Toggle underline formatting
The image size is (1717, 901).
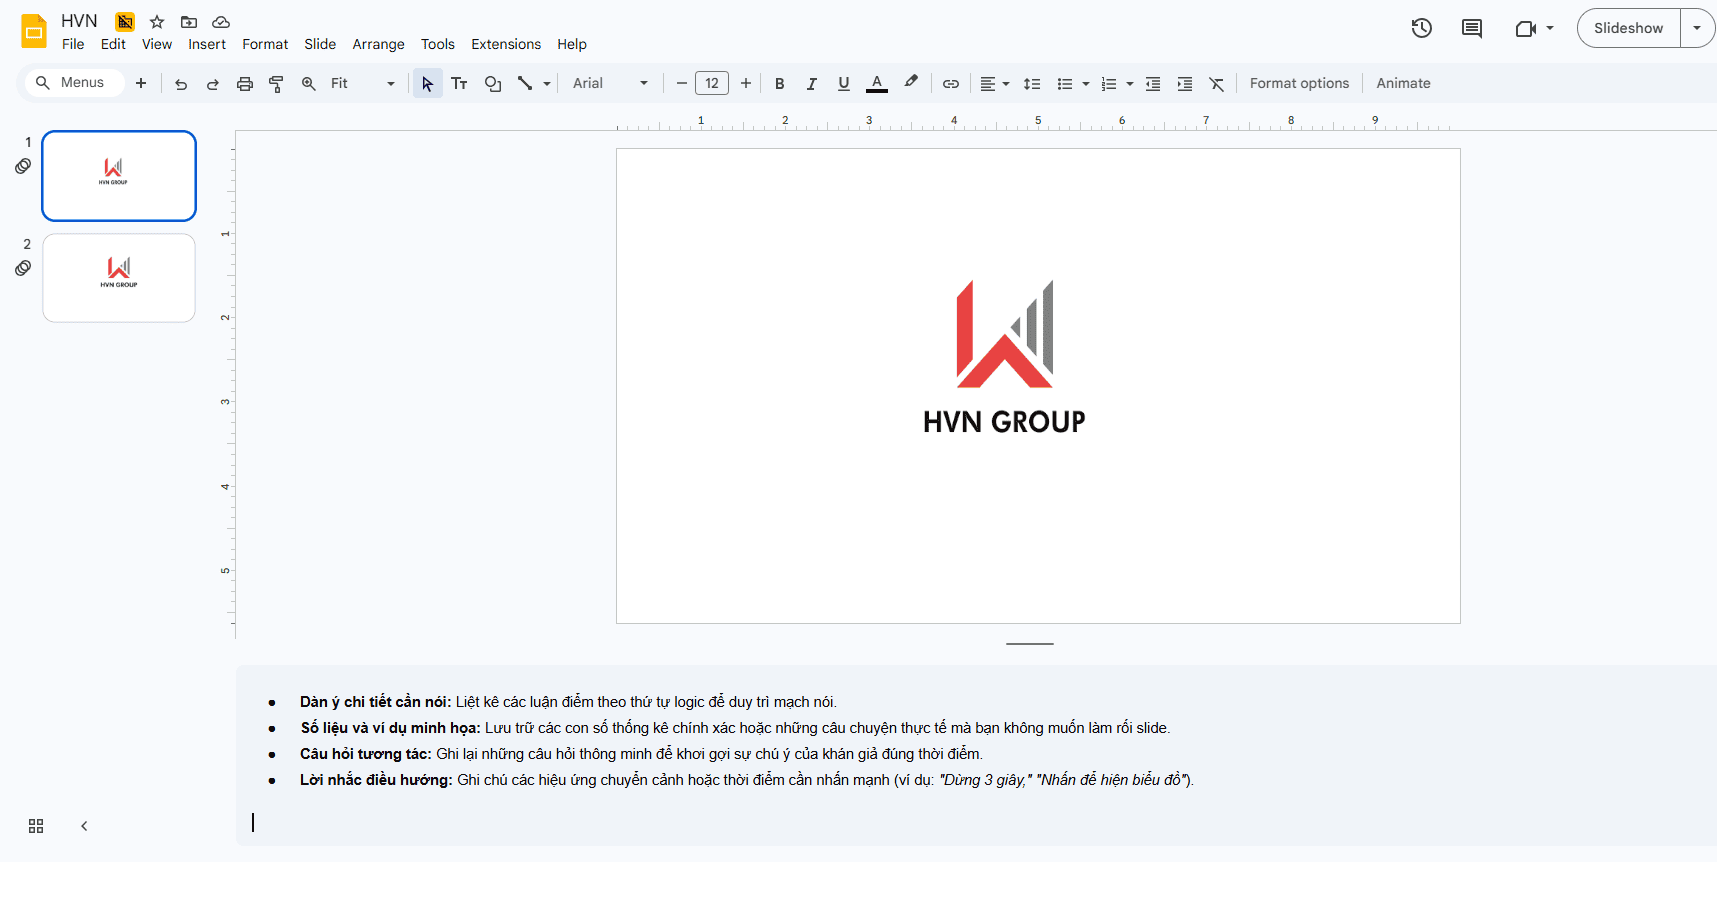[x=844, y=84]
